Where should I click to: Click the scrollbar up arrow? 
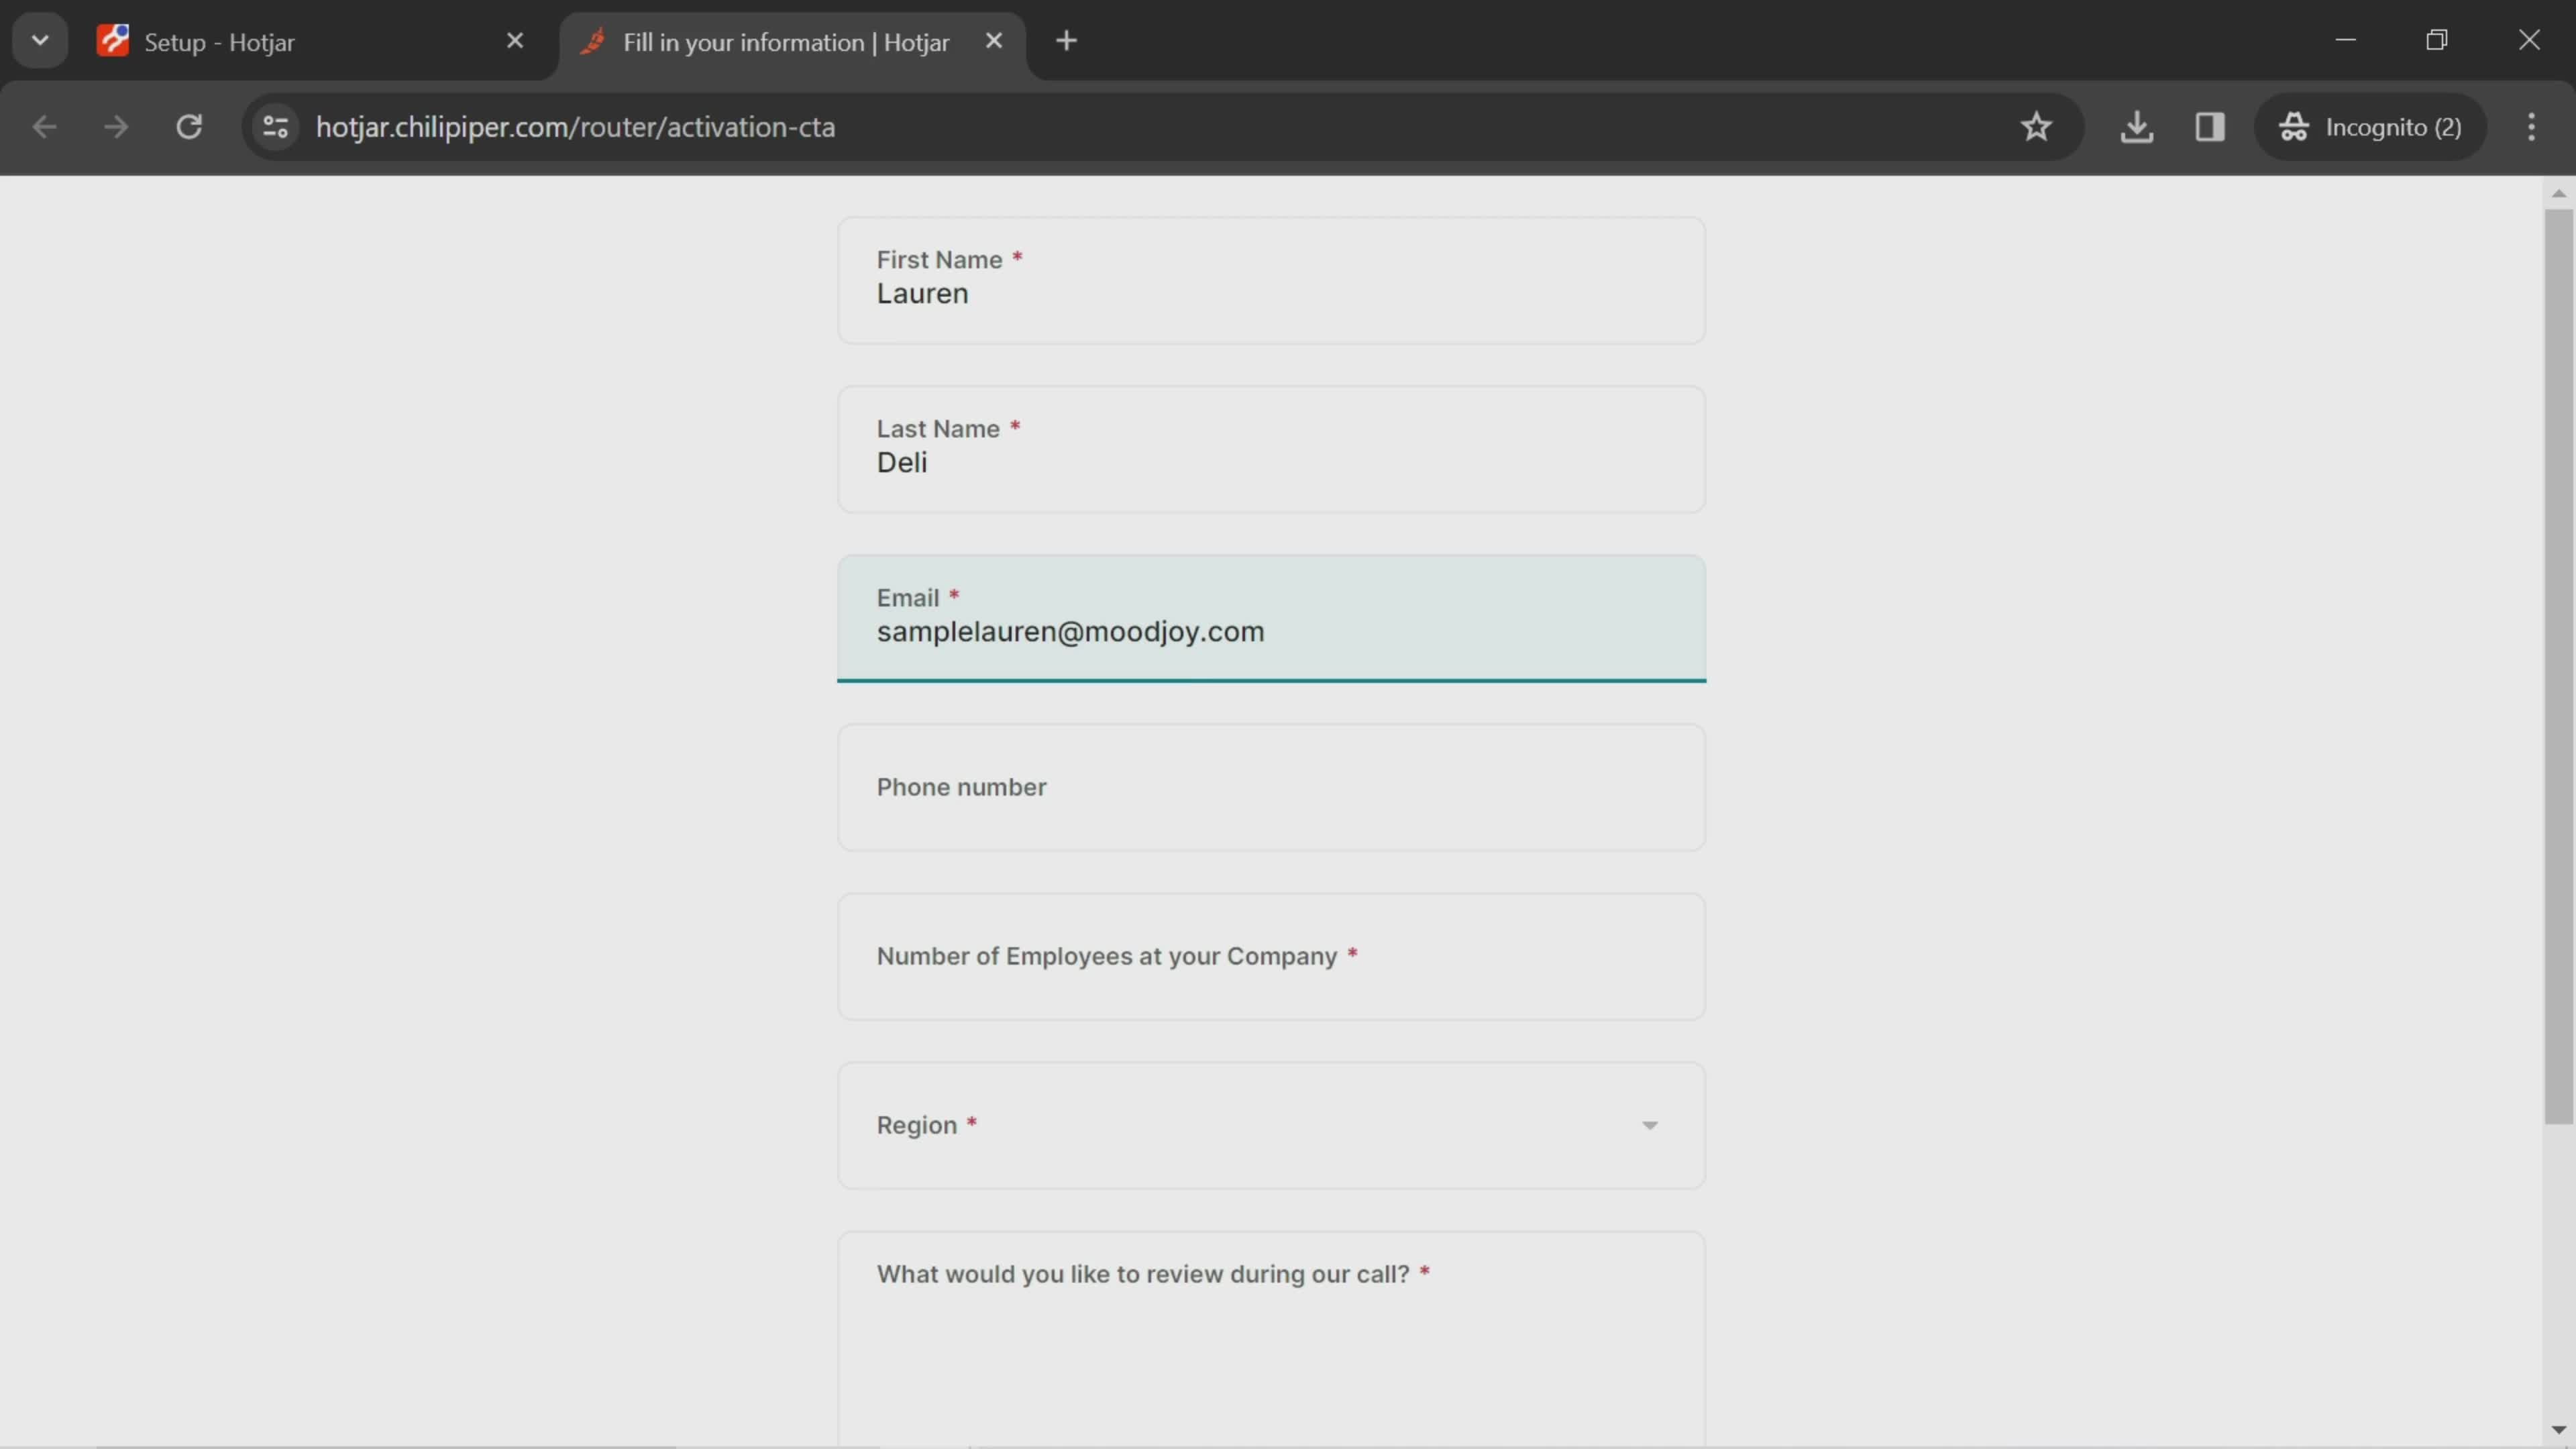click(2558, 193)
